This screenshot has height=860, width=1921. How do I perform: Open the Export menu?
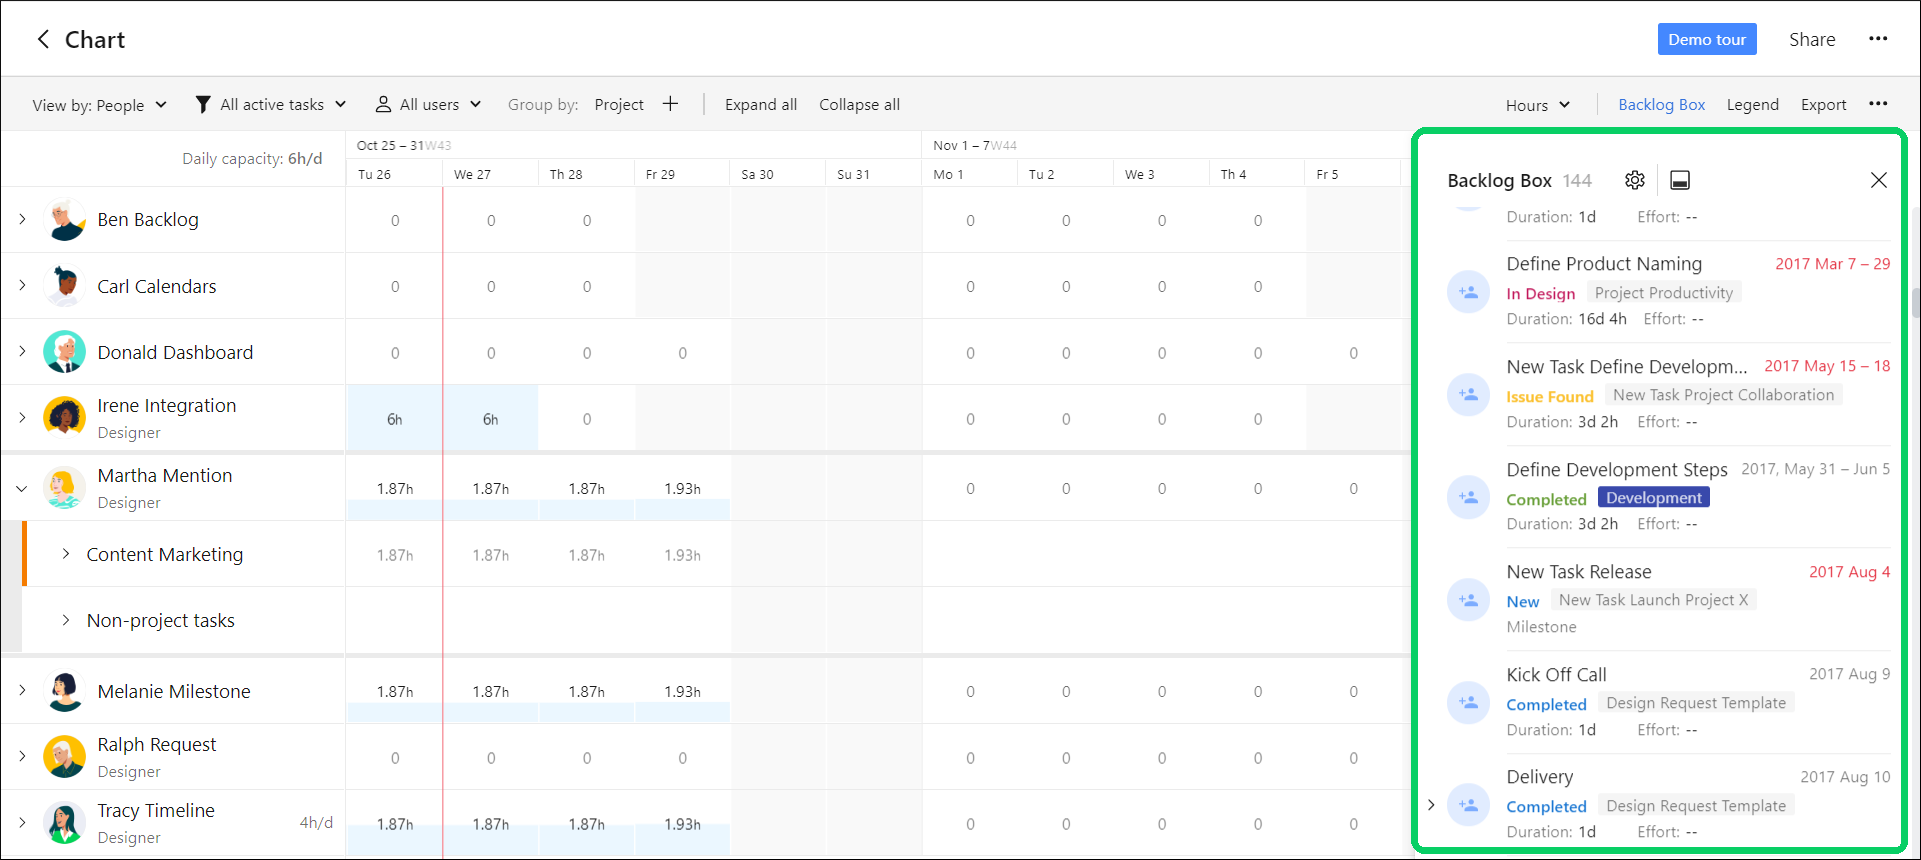pos(1823,105)
